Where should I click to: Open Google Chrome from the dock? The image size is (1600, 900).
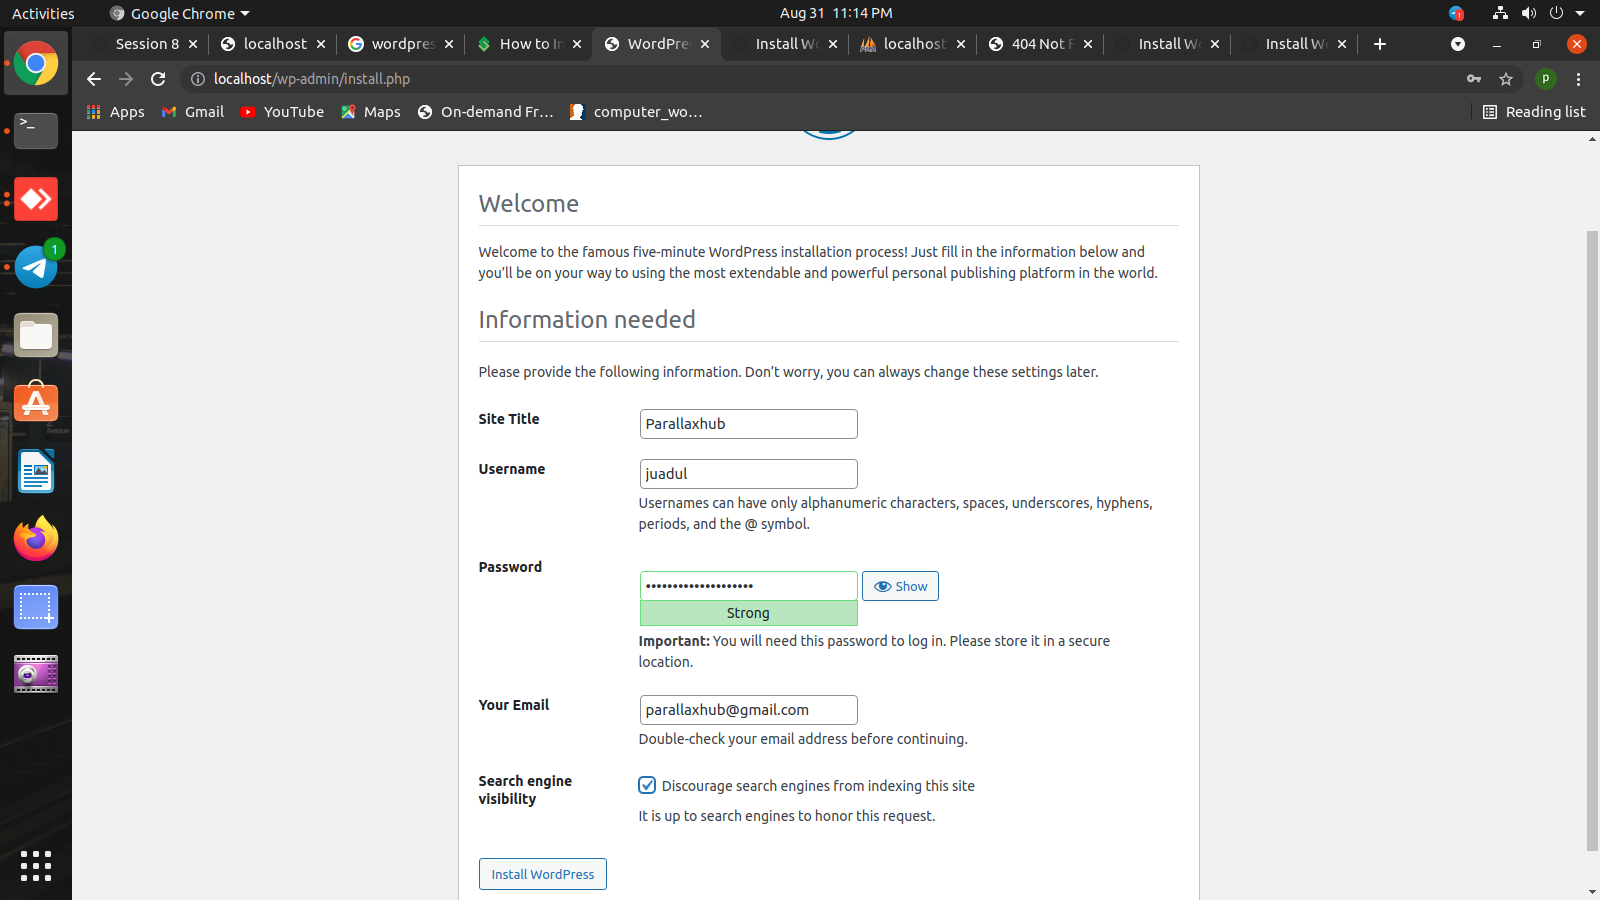click(36, 64)
